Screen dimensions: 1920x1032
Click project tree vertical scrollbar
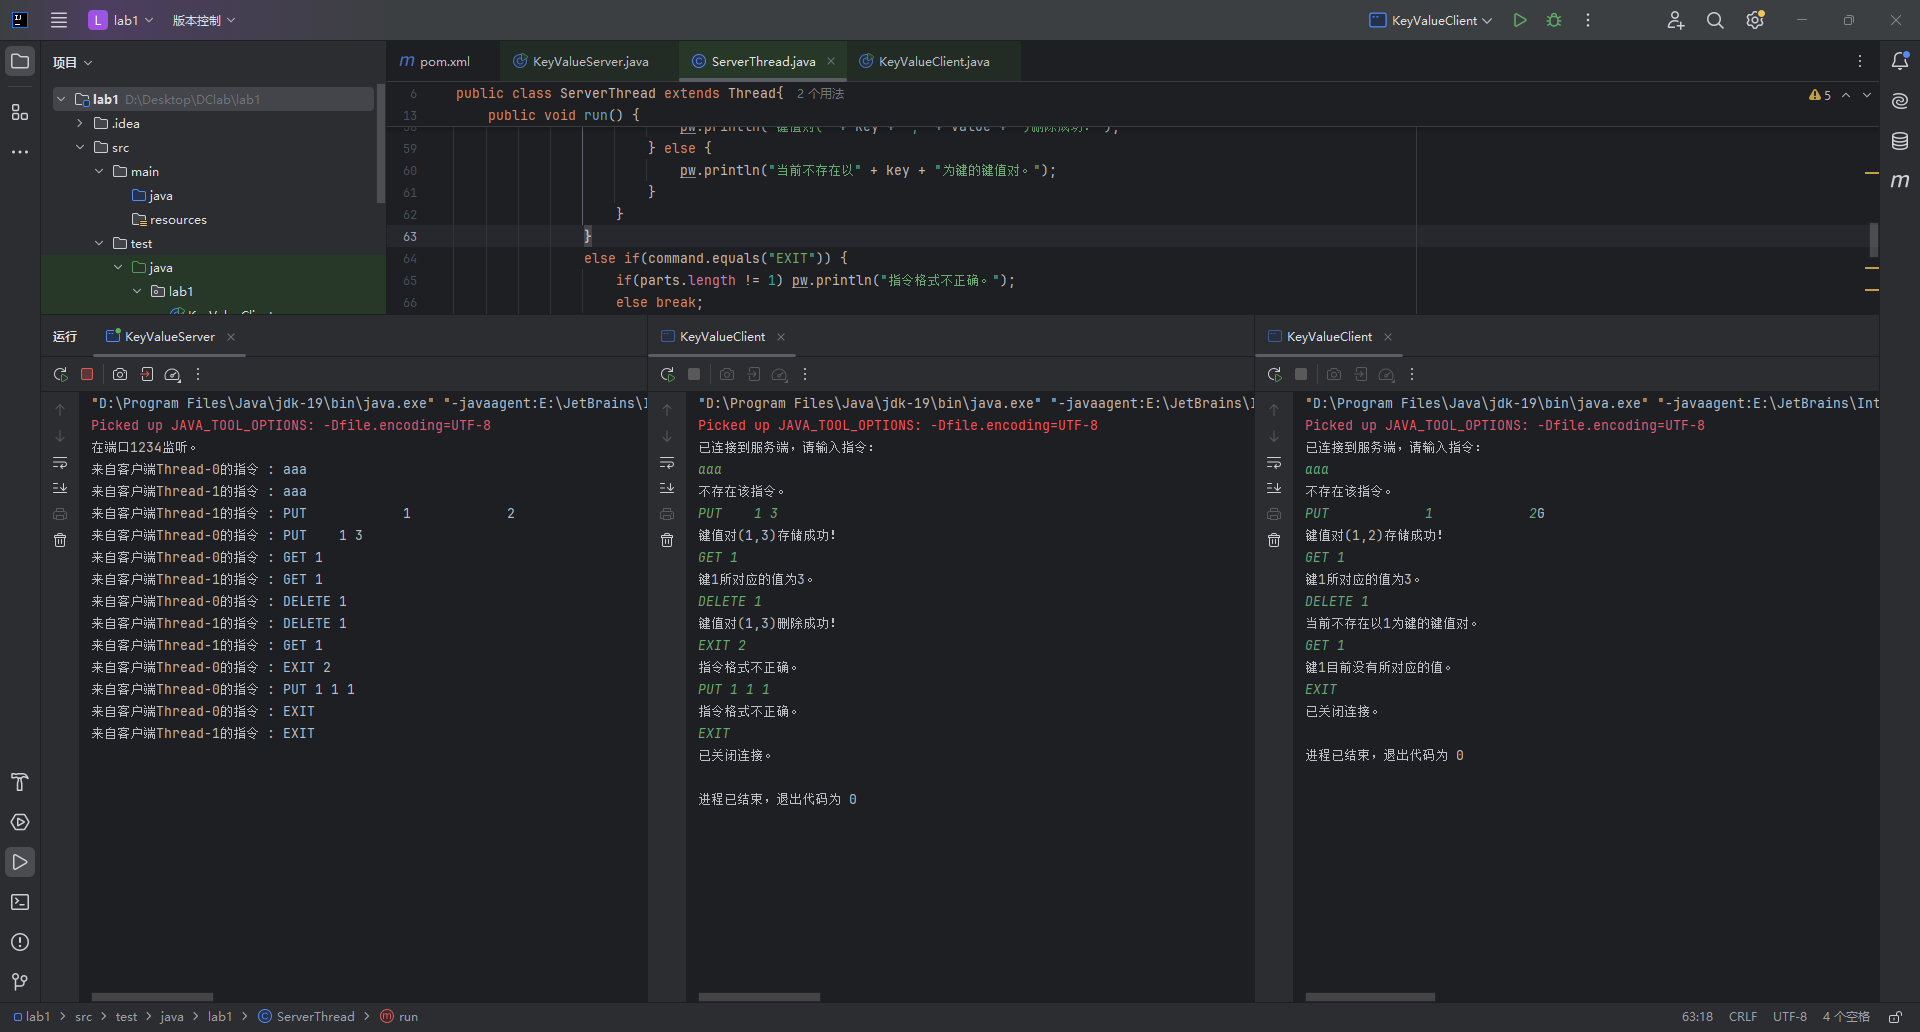[380, 145]
